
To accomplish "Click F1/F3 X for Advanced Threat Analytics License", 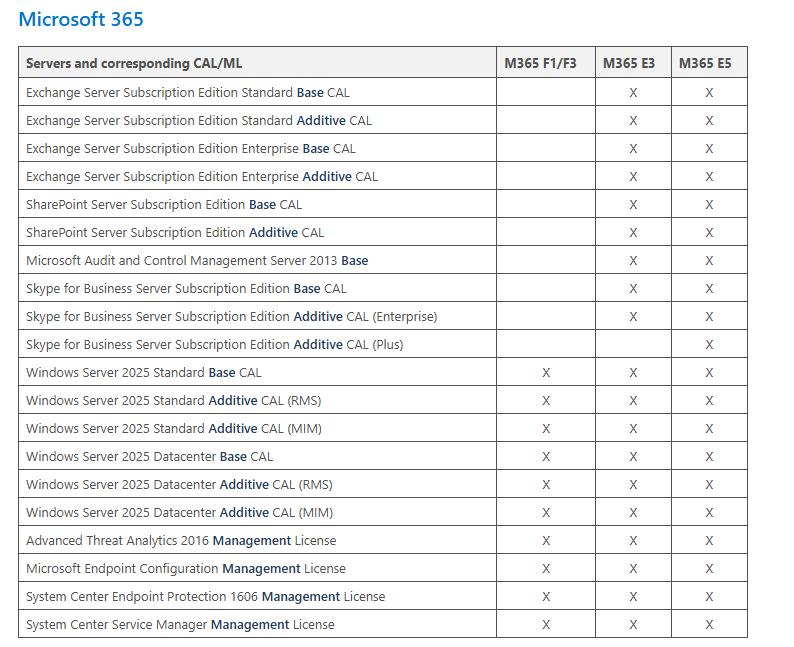I will 546,541.
